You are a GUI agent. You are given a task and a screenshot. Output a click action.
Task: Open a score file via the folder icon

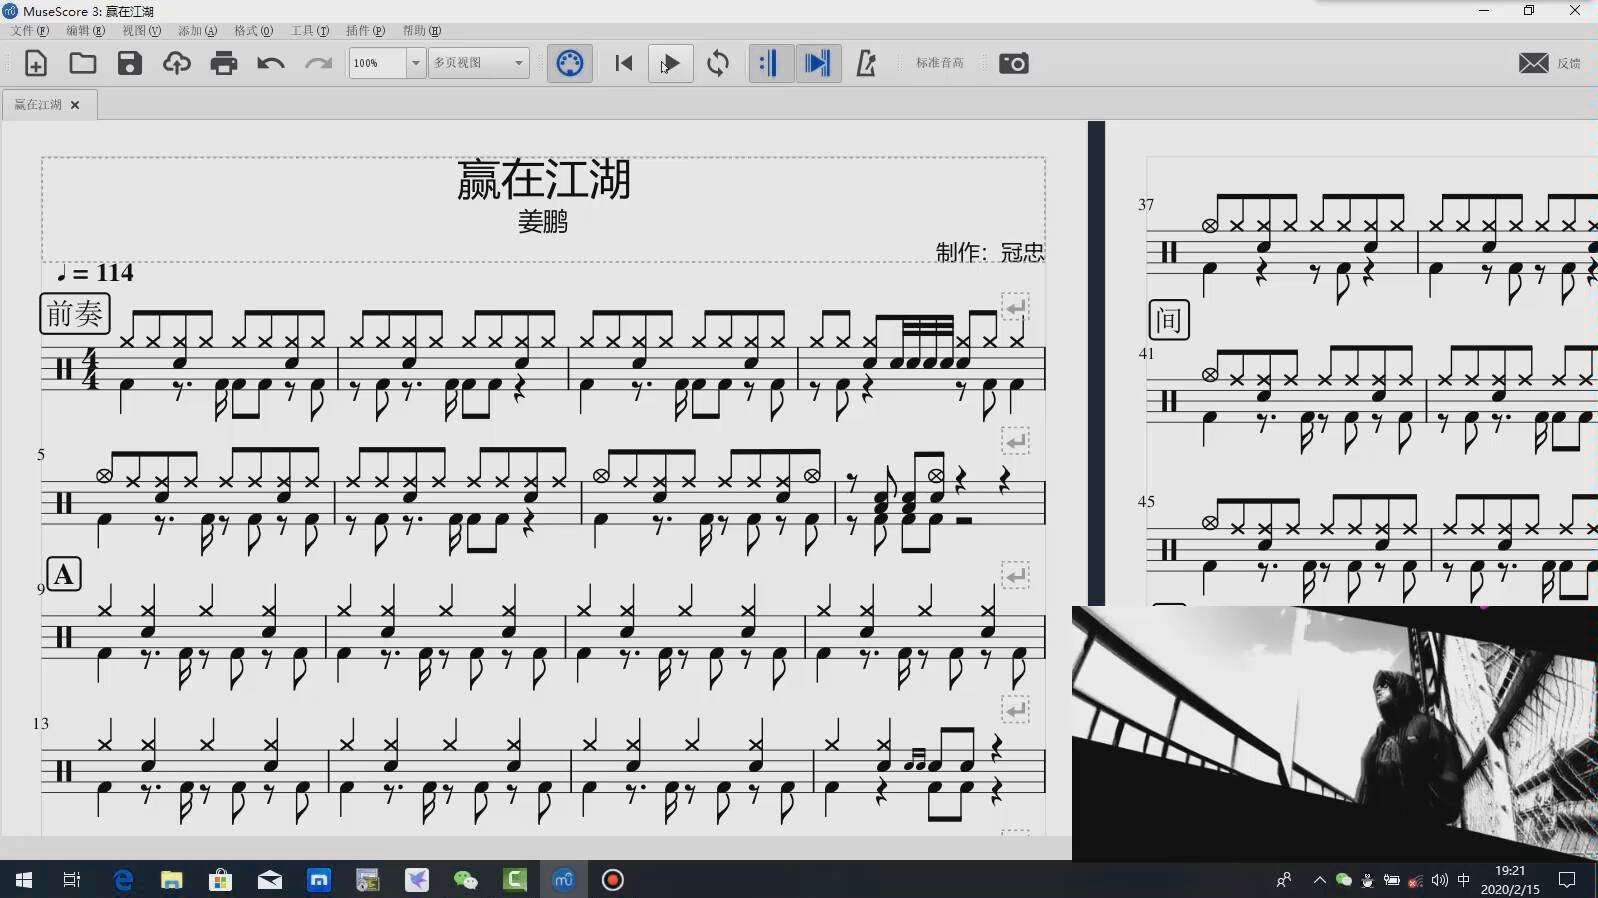click(83, 63)
